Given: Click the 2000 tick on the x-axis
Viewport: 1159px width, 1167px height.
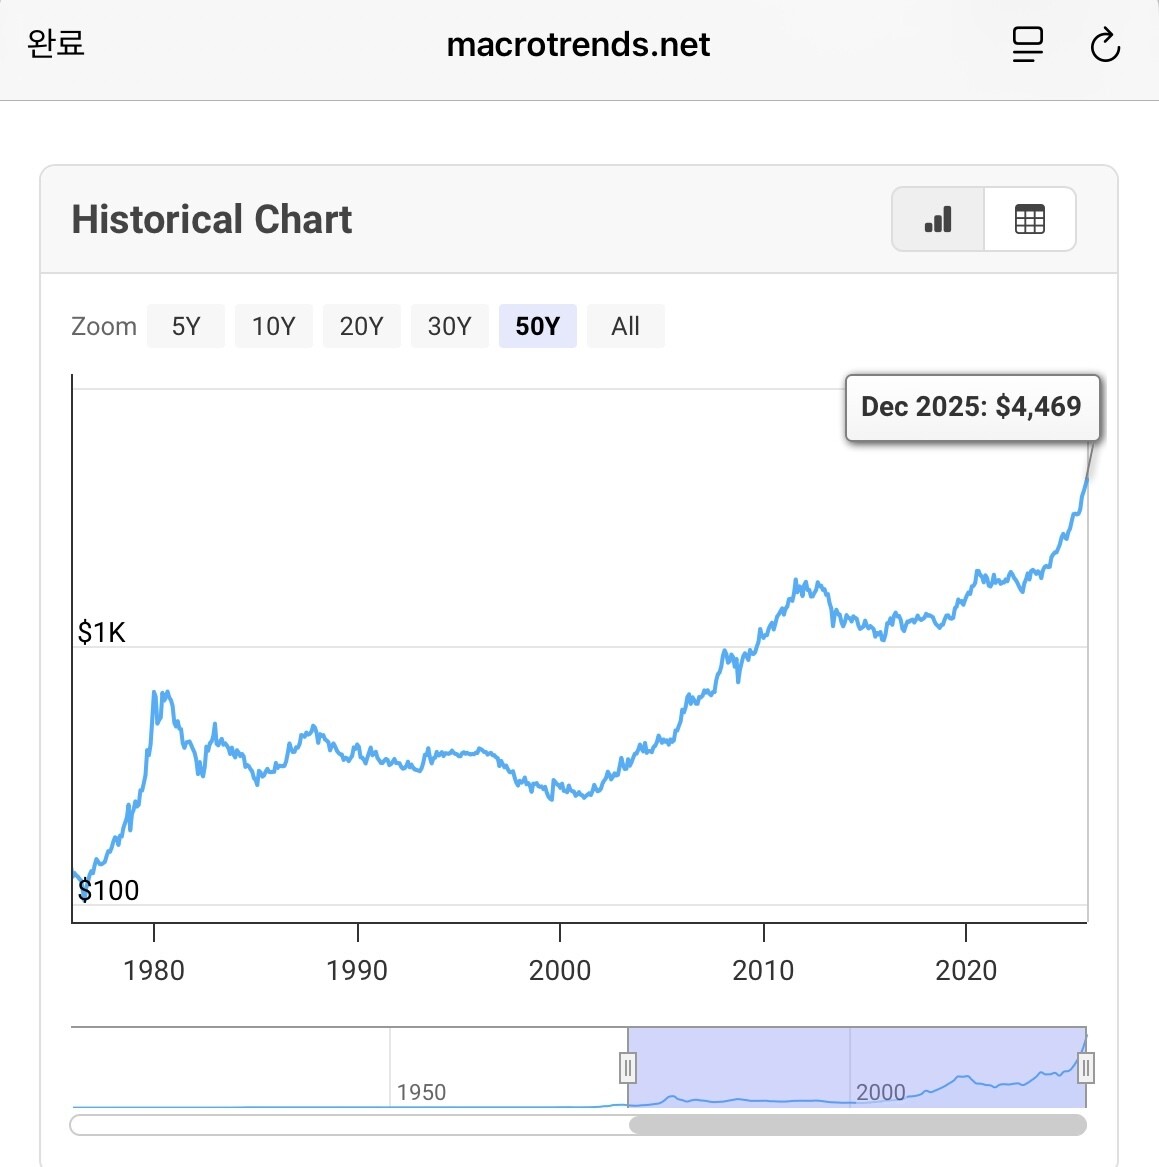Looking at the screenshot, I should coord(560,969).
